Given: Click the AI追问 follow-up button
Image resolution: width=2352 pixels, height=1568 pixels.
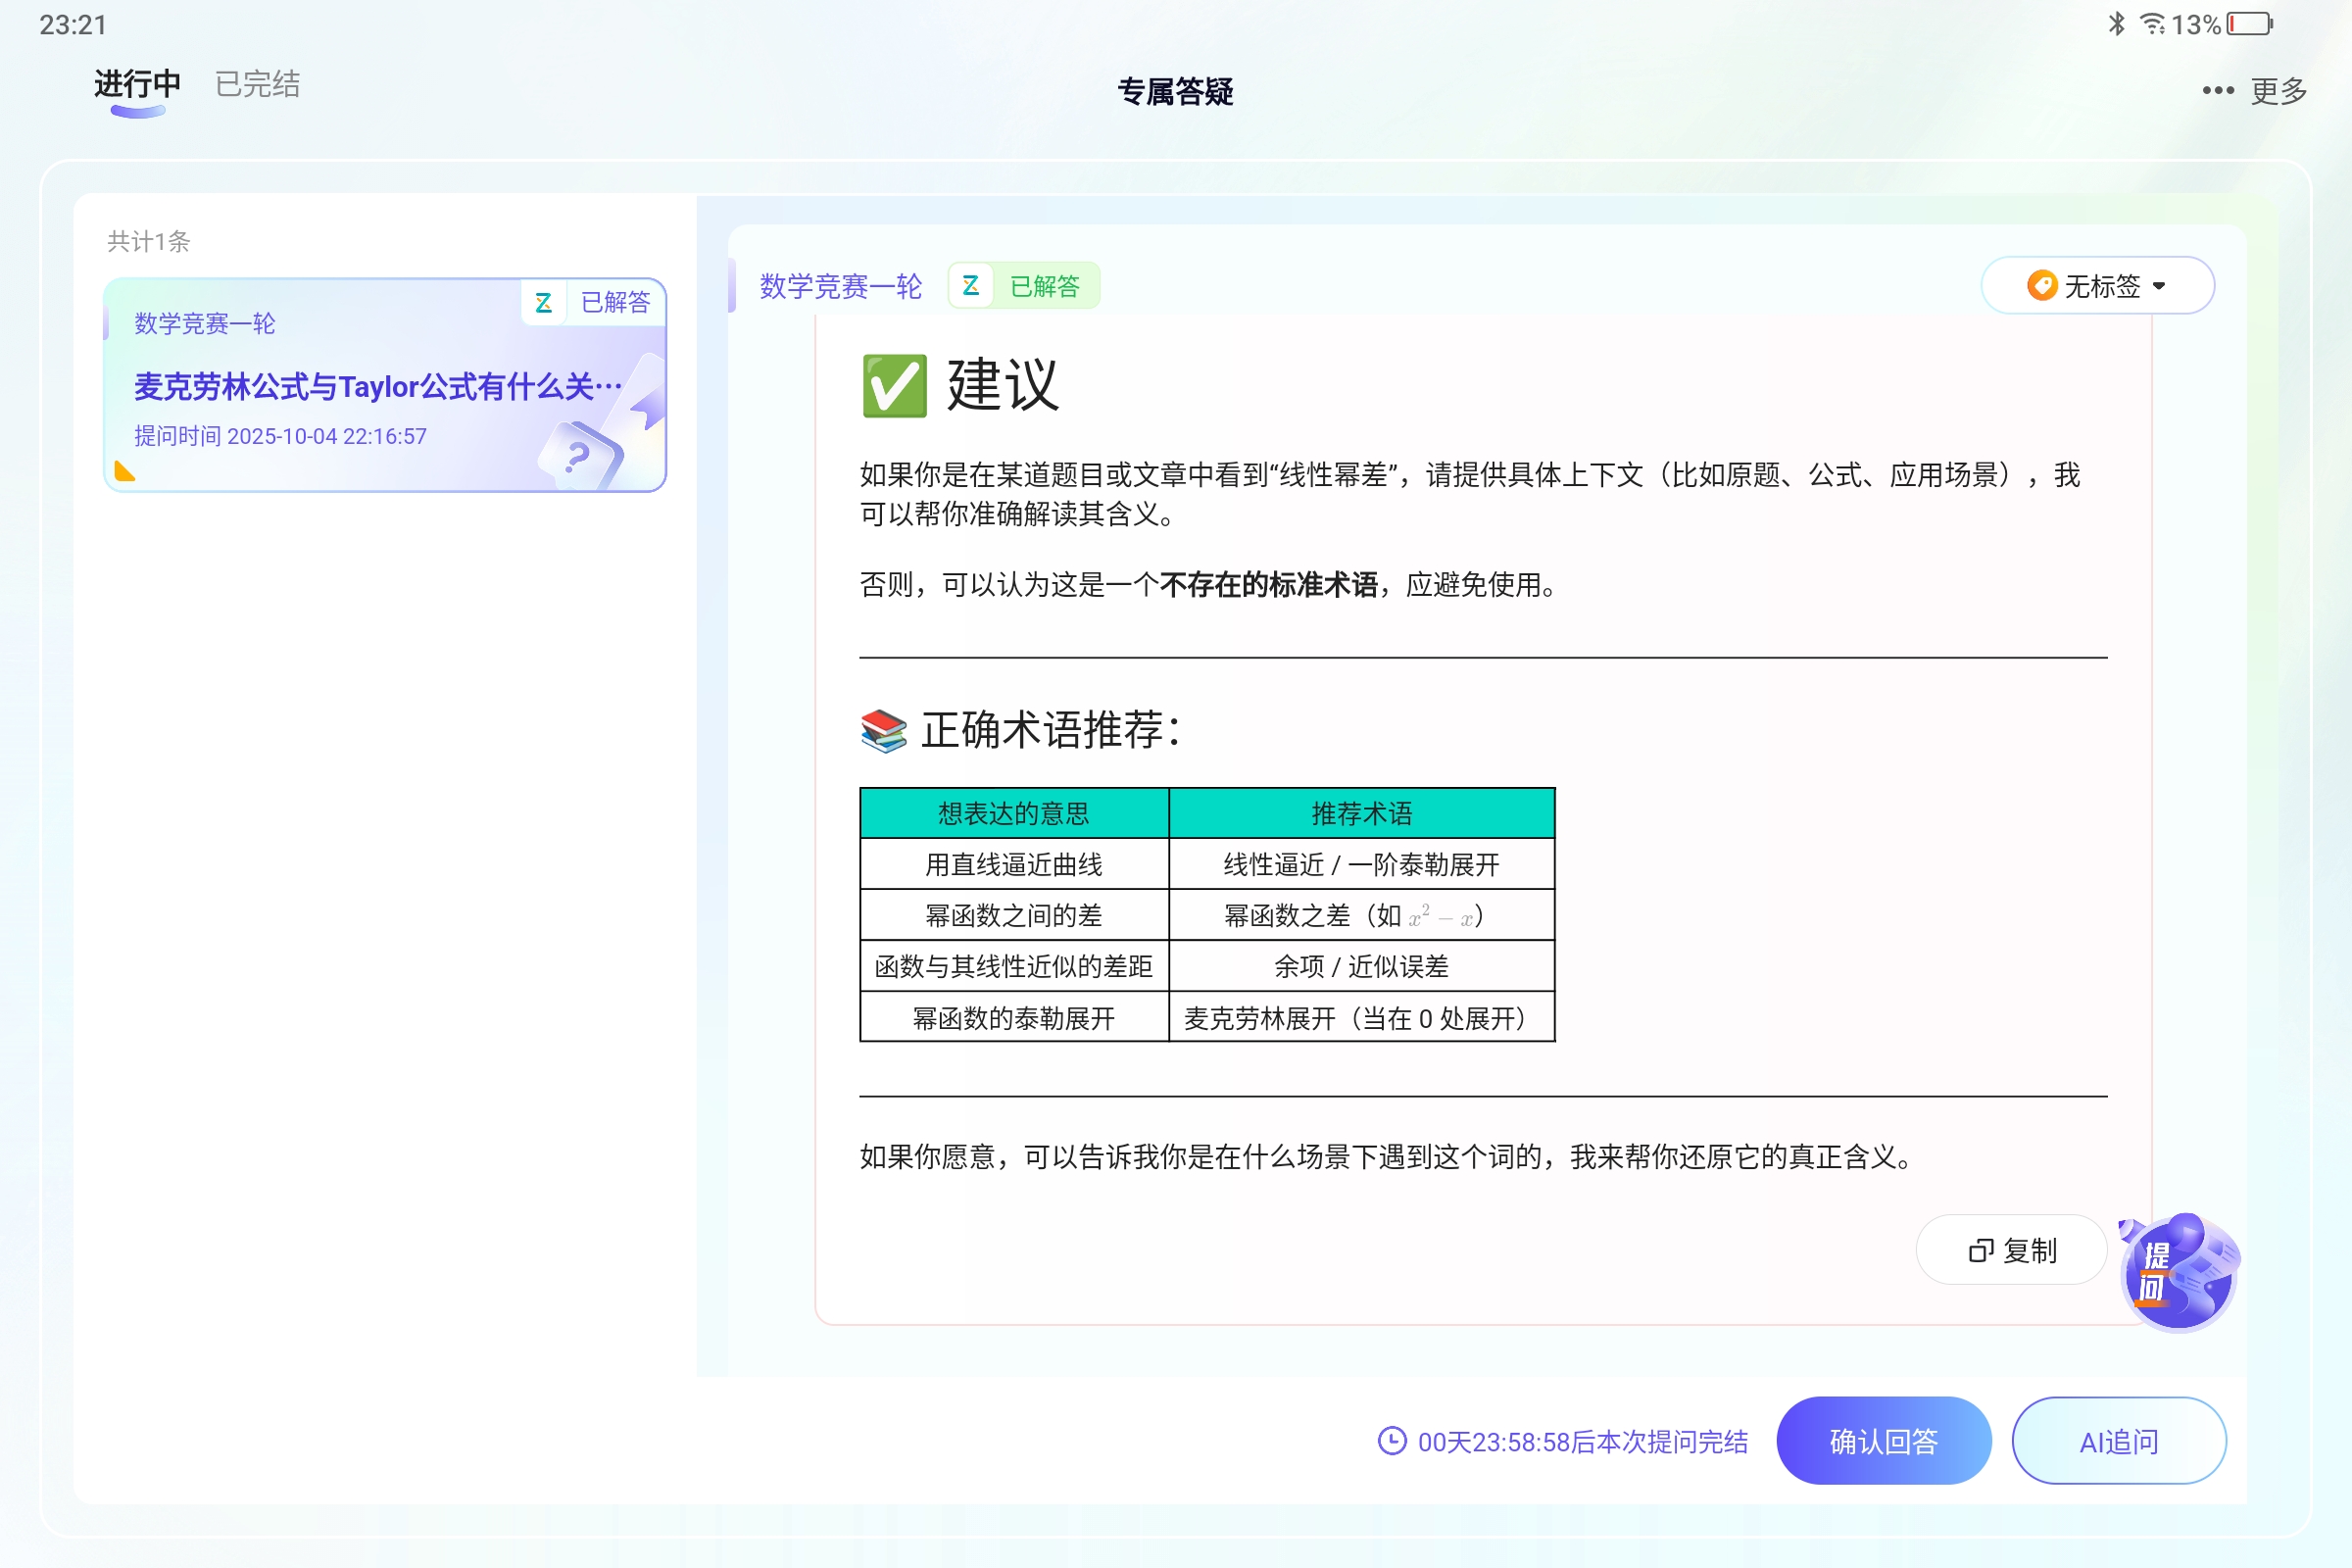Looking at the screenshot, I should click(x=2118, y=1440).
